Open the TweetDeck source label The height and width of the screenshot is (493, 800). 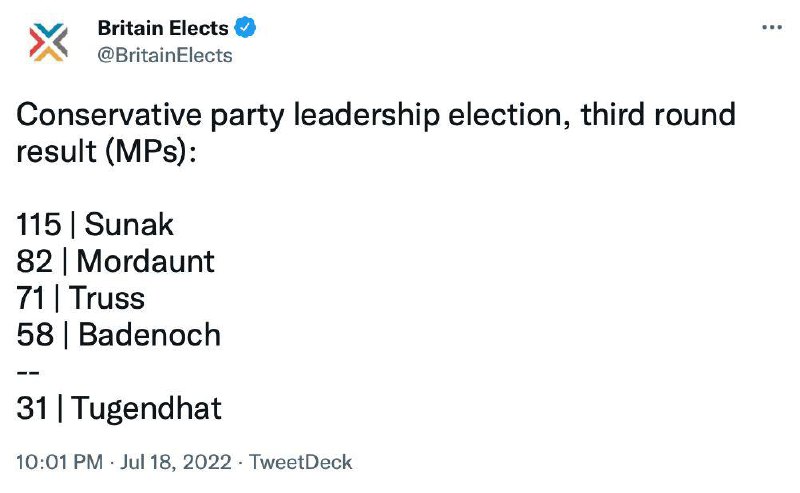[x=300, y=463]
